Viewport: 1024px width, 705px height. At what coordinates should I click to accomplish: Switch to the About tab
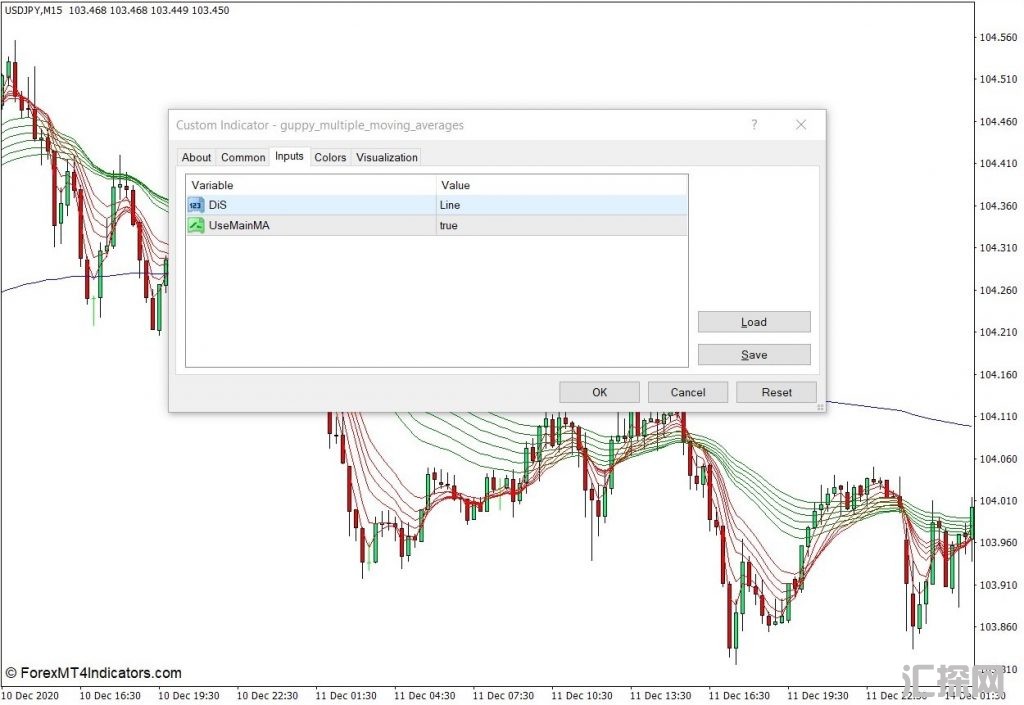(x=196, y=157)
